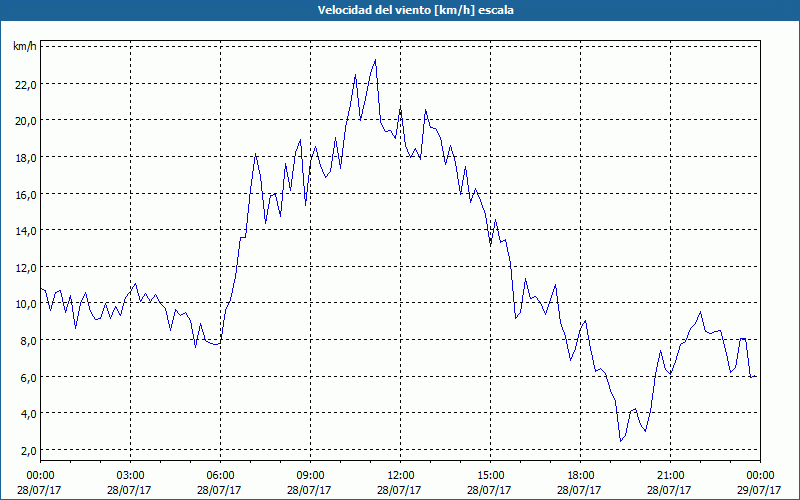Screen dimensions: 800x500
Task: Click the 12:00 time label
Action: click(x=401, y=476)
